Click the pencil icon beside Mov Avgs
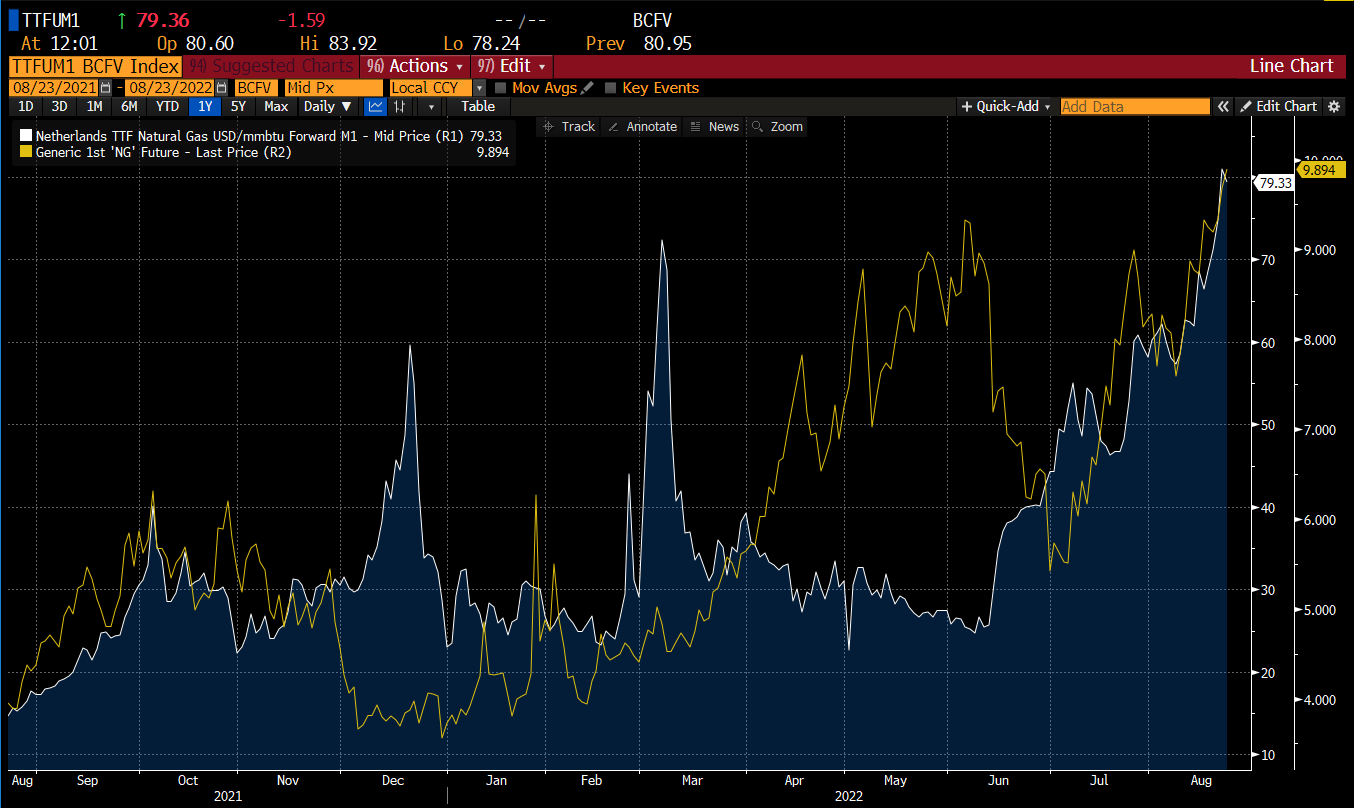 587,88
